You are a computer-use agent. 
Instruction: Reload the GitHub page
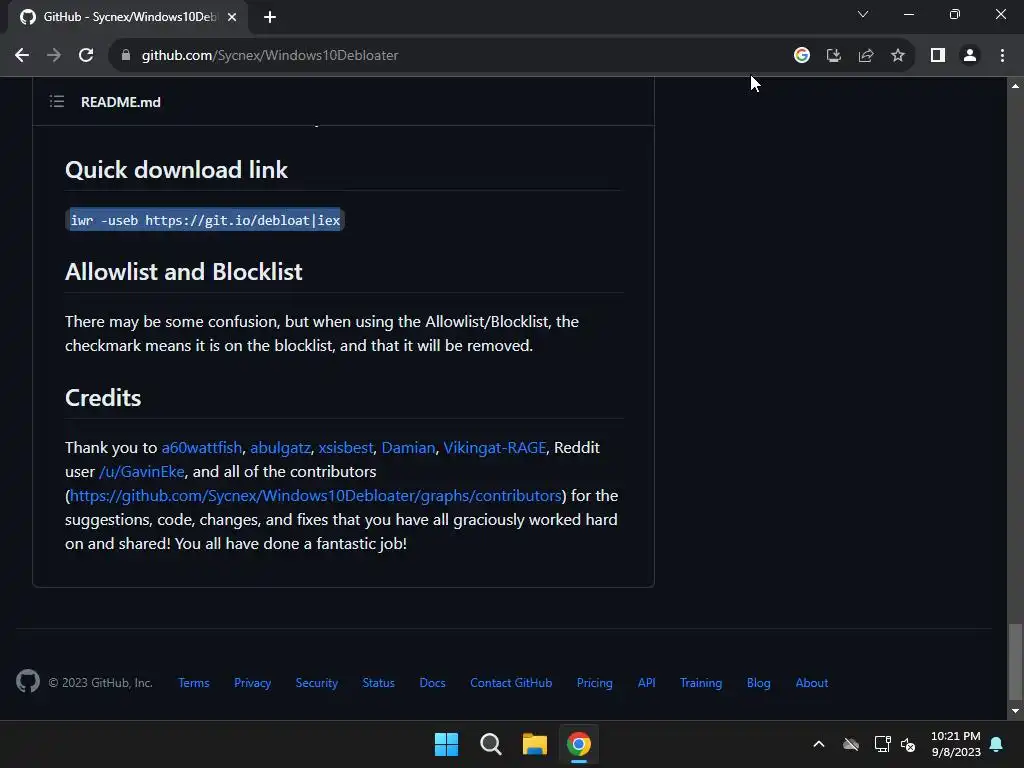pos(86,56)
